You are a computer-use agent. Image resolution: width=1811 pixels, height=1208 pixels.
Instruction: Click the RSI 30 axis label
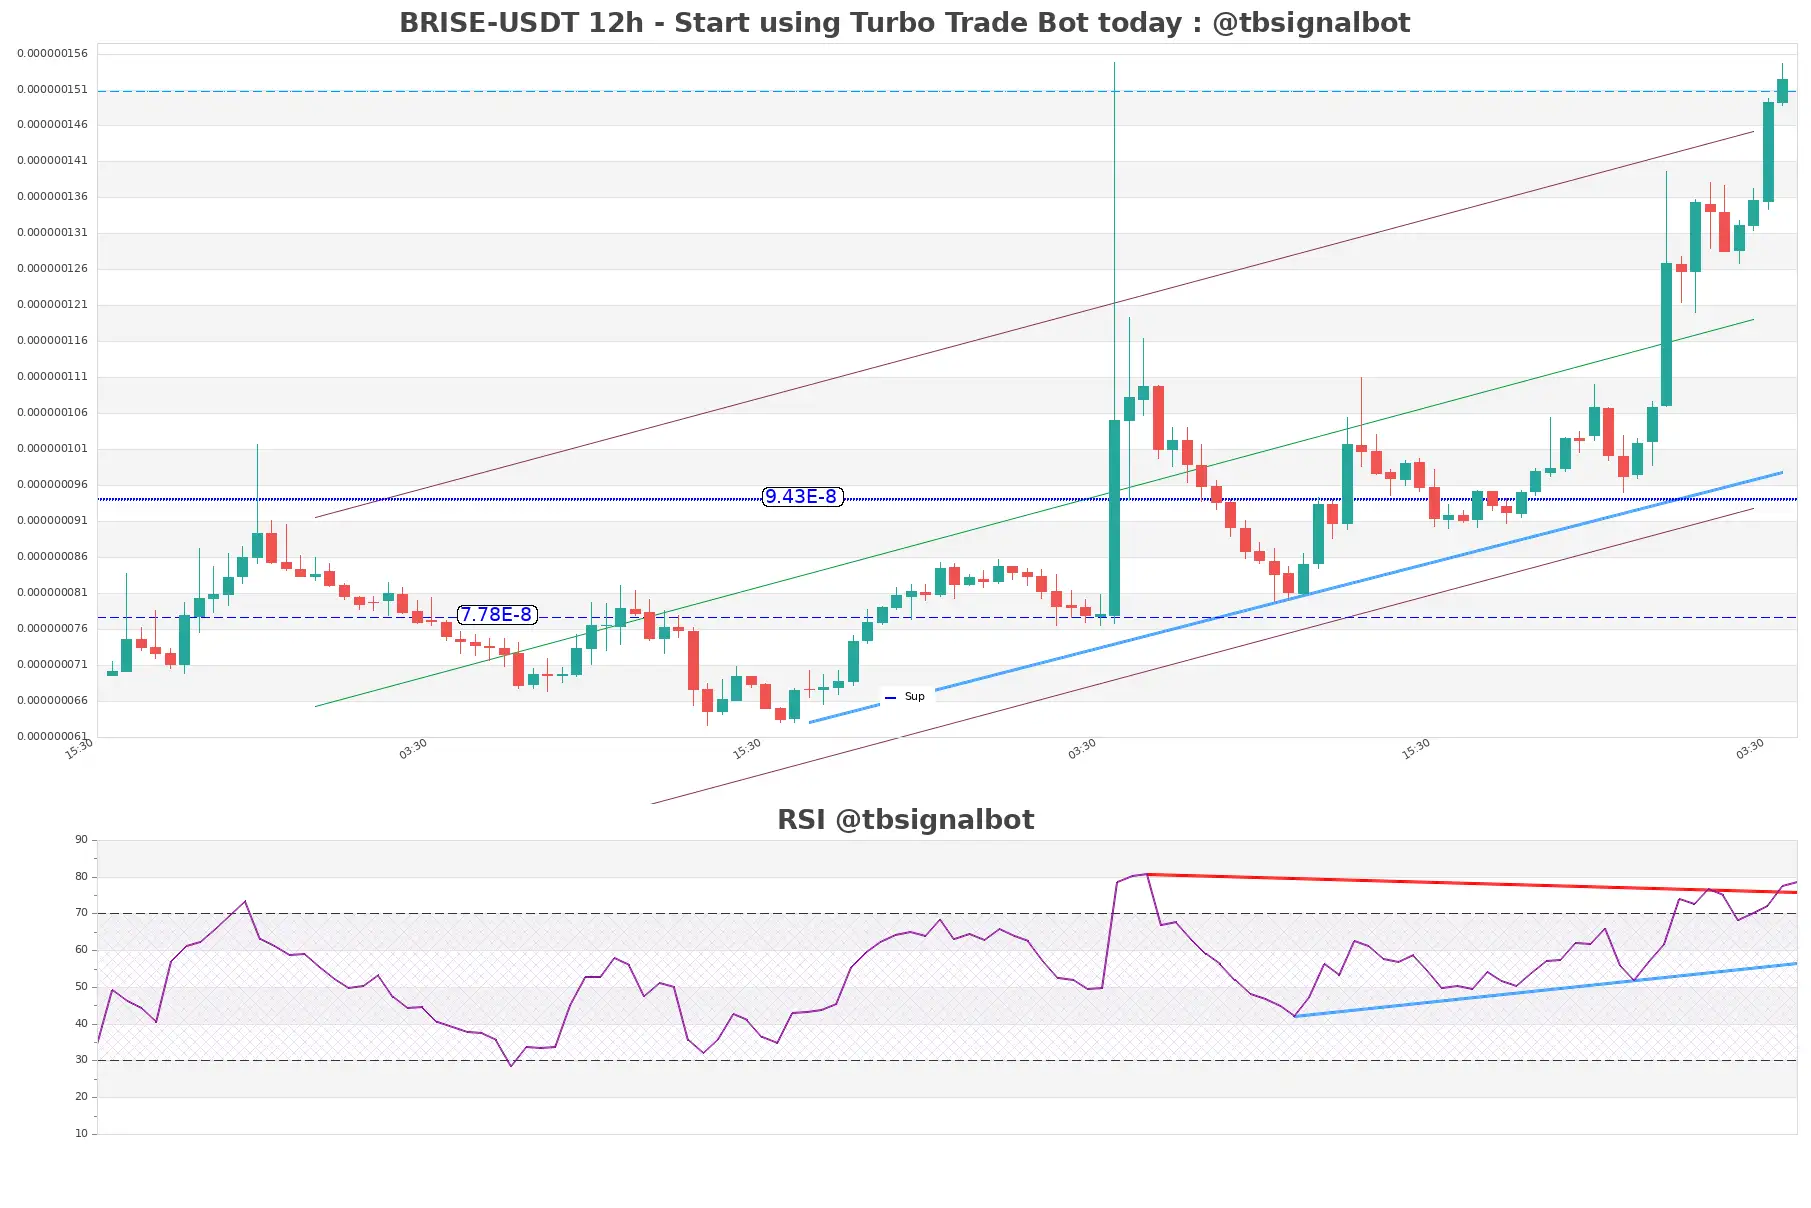pyautogui.click(x=81, y=1059)
